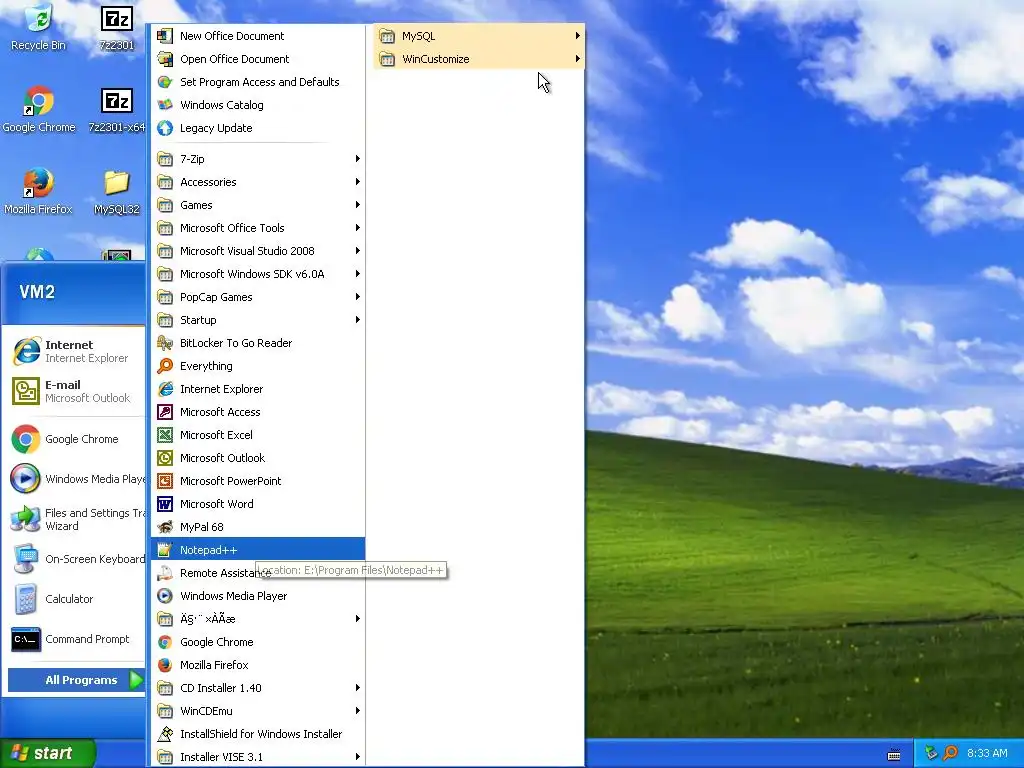Click the Microsoft Excel icon

(165, 435)
